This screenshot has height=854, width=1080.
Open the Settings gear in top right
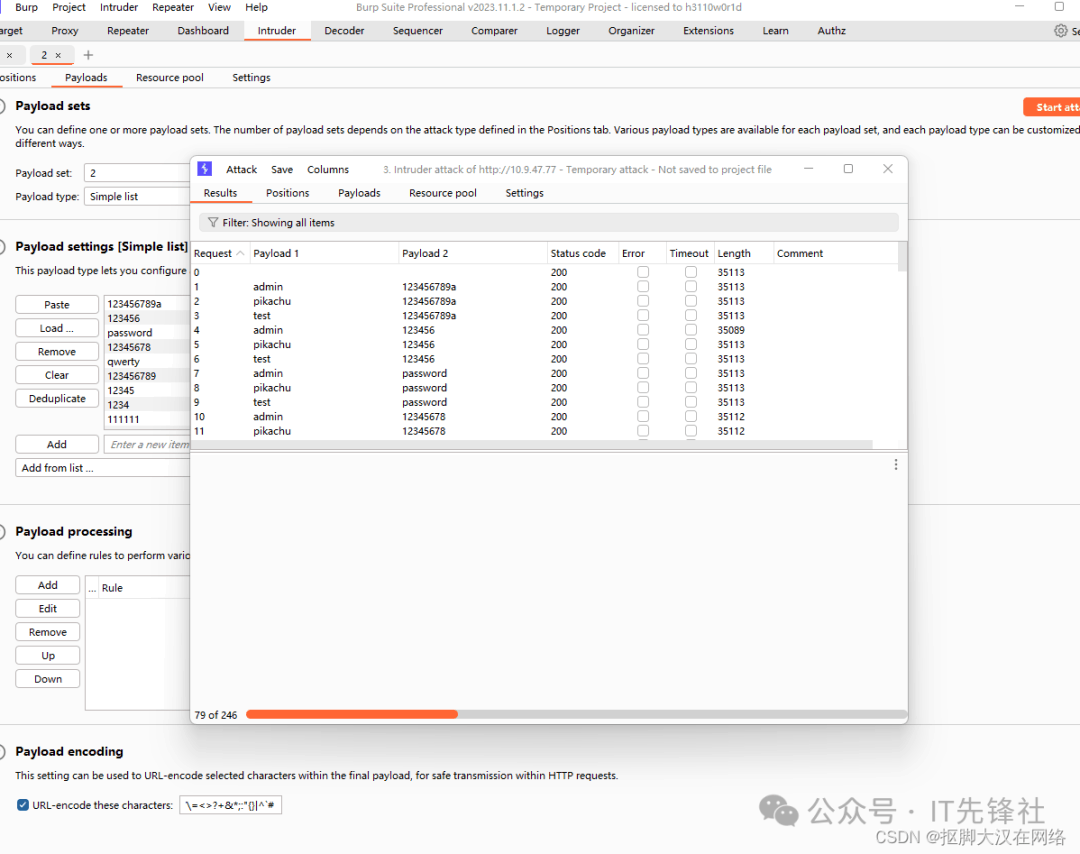[1060, 31]
